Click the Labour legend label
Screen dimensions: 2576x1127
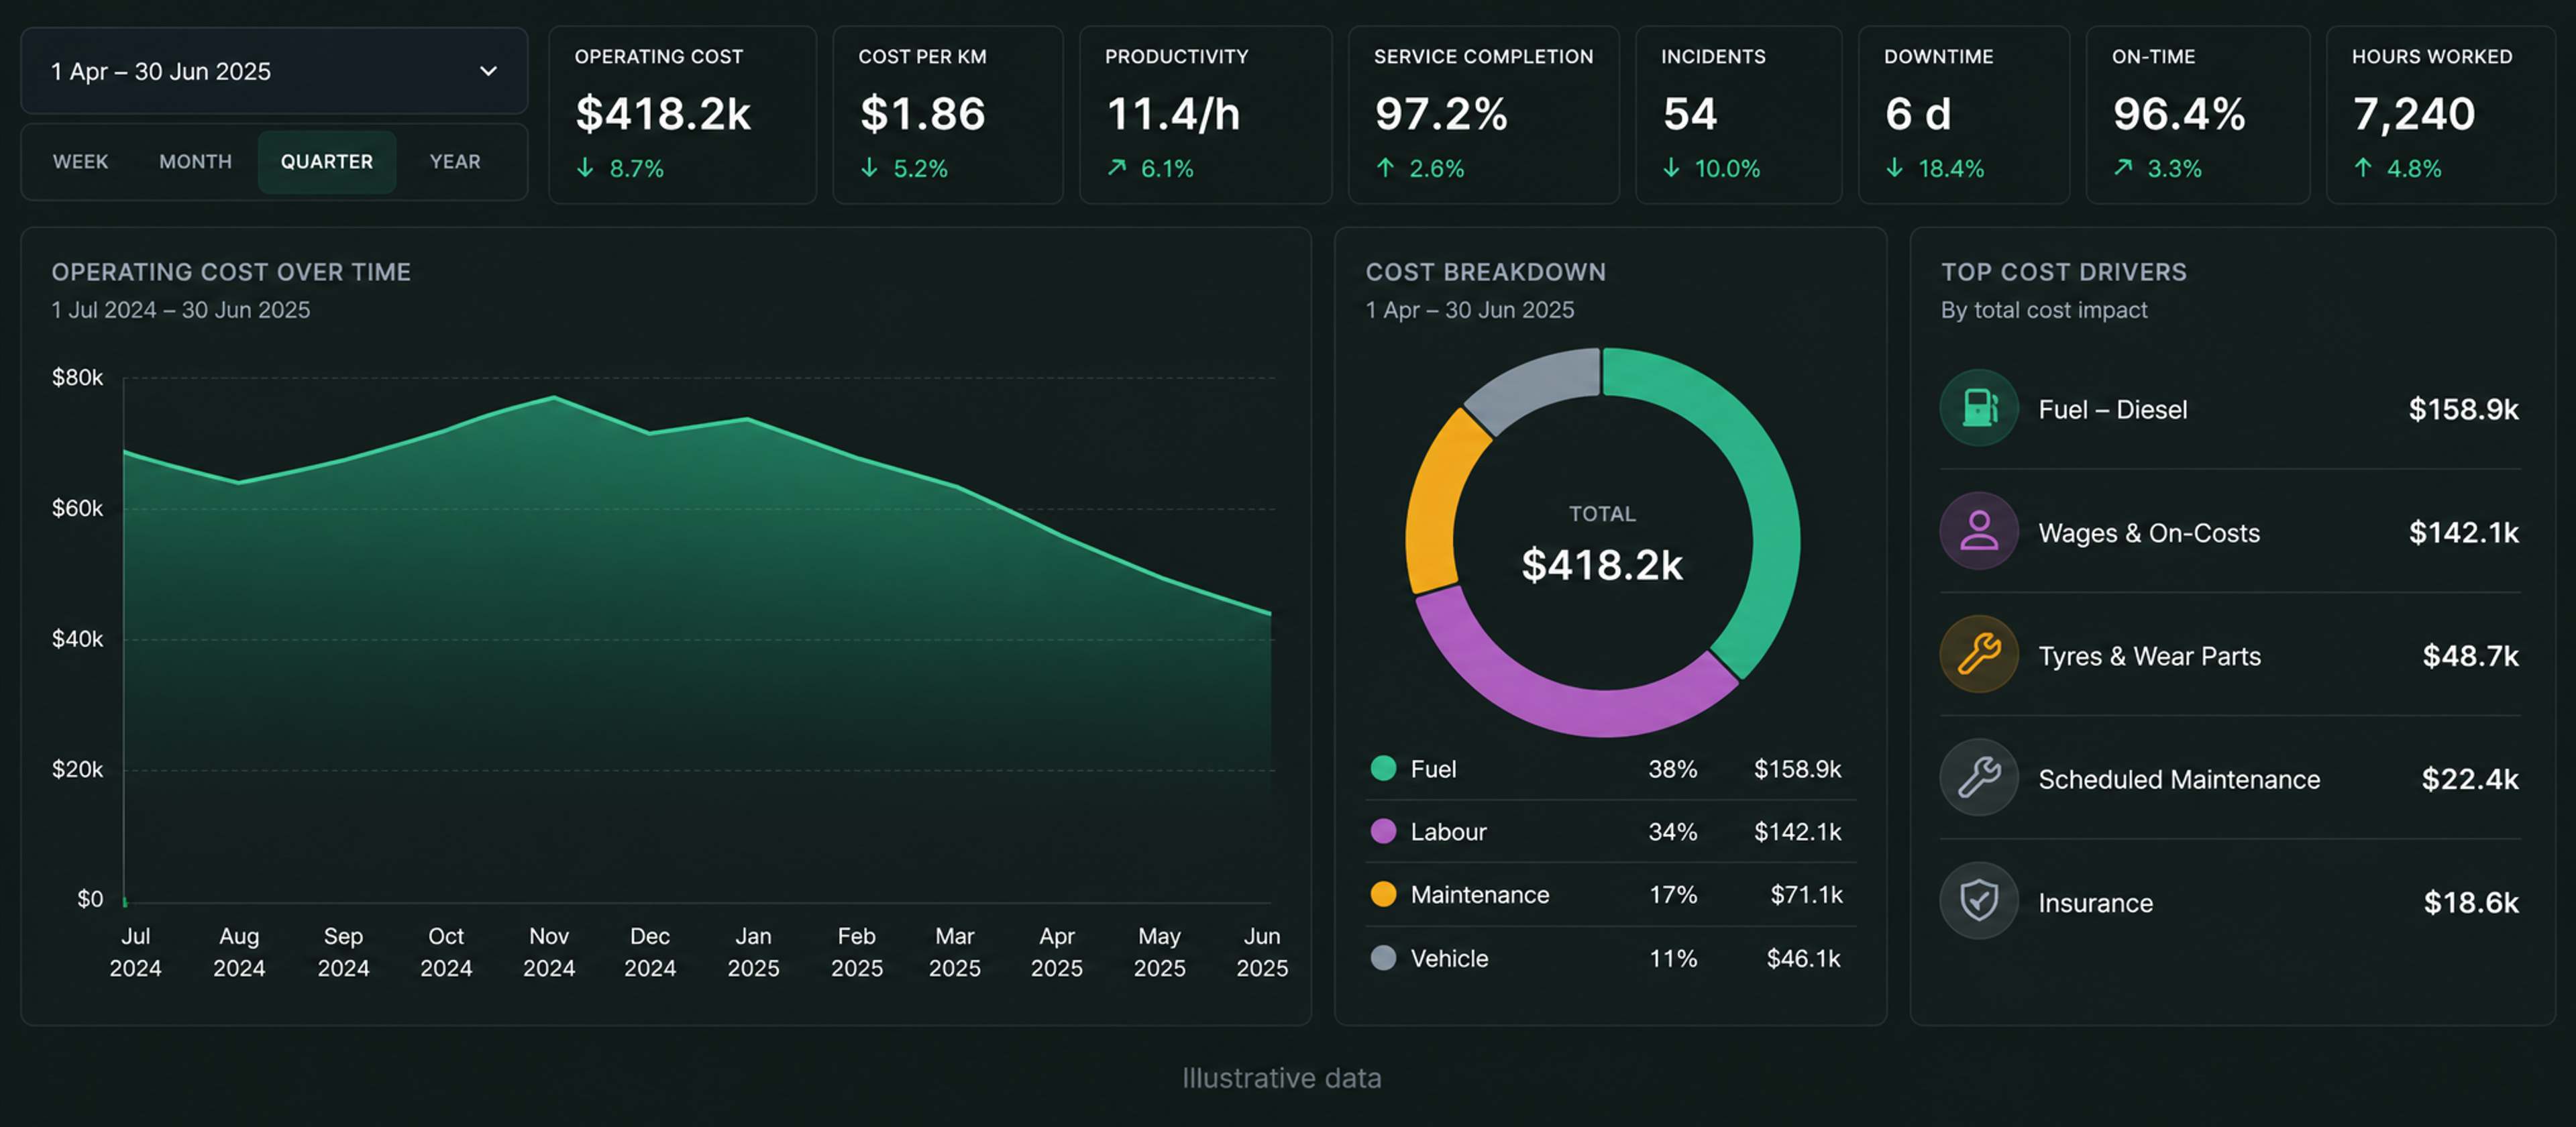tap(1448, 832)
